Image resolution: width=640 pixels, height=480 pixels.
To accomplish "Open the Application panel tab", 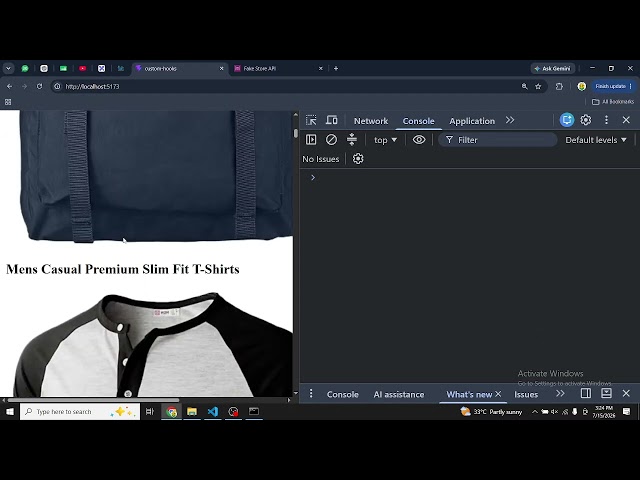I will (x=472, y=121).
